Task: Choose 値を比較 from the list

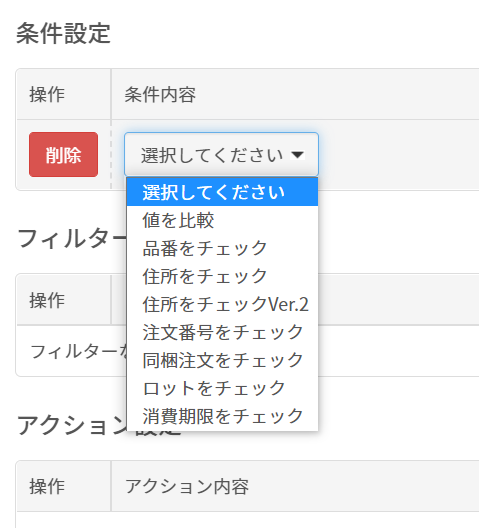Action: 222,220
